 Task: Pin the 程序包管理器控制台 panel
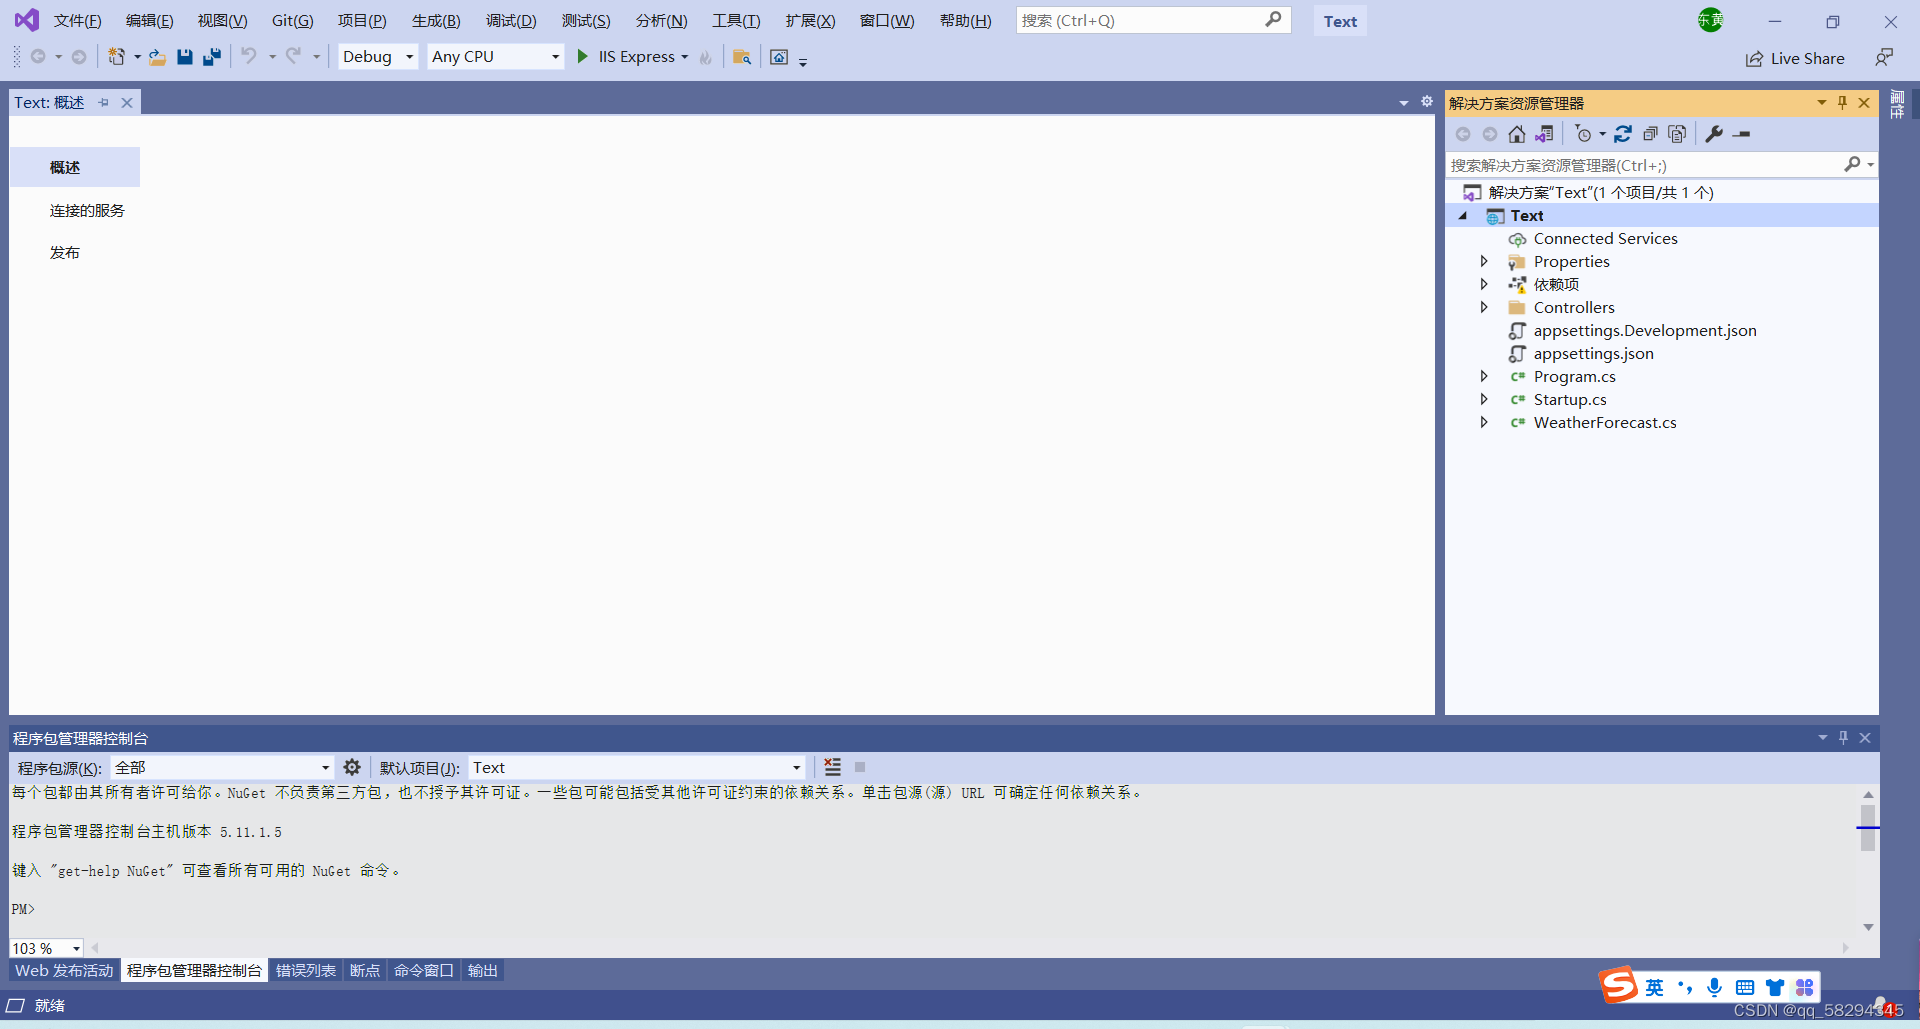pyautogui.click(x=1843, y=737)
